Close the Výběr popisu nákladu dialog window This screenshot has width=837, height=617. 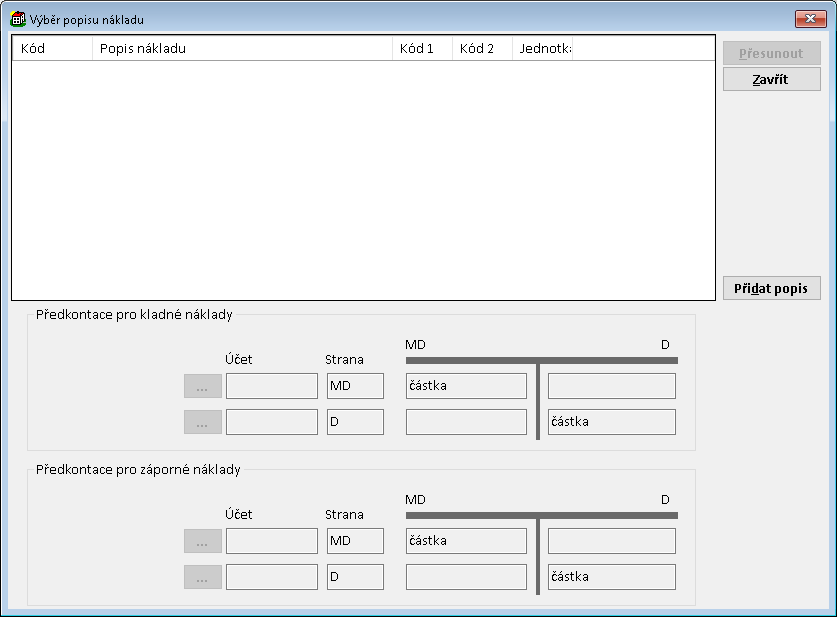pos(808,19)
